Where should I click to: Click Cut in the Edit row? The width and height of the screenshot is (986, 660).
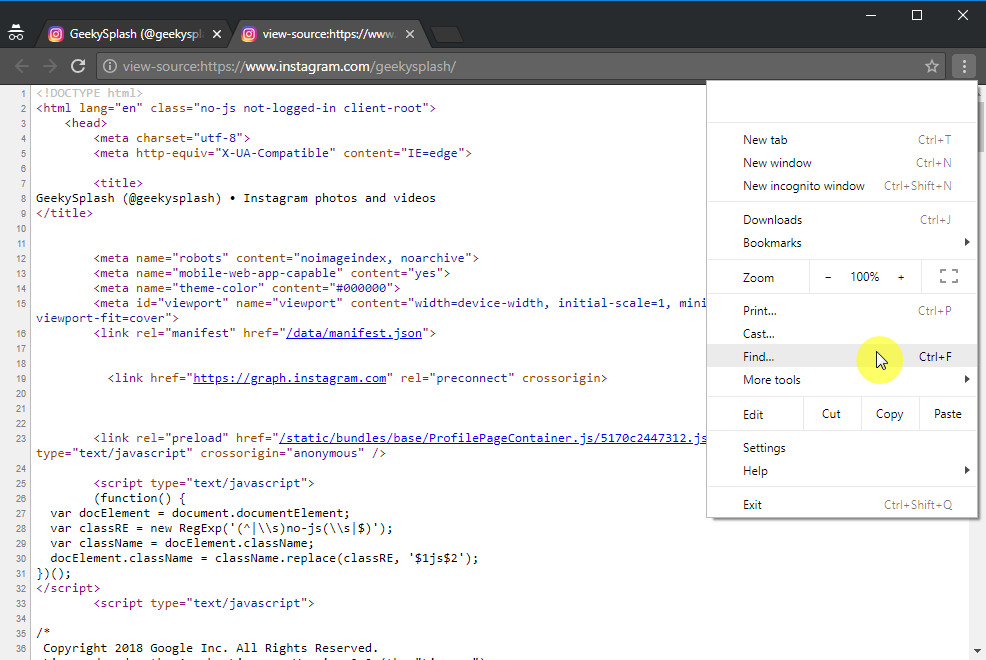click(831, 414)
